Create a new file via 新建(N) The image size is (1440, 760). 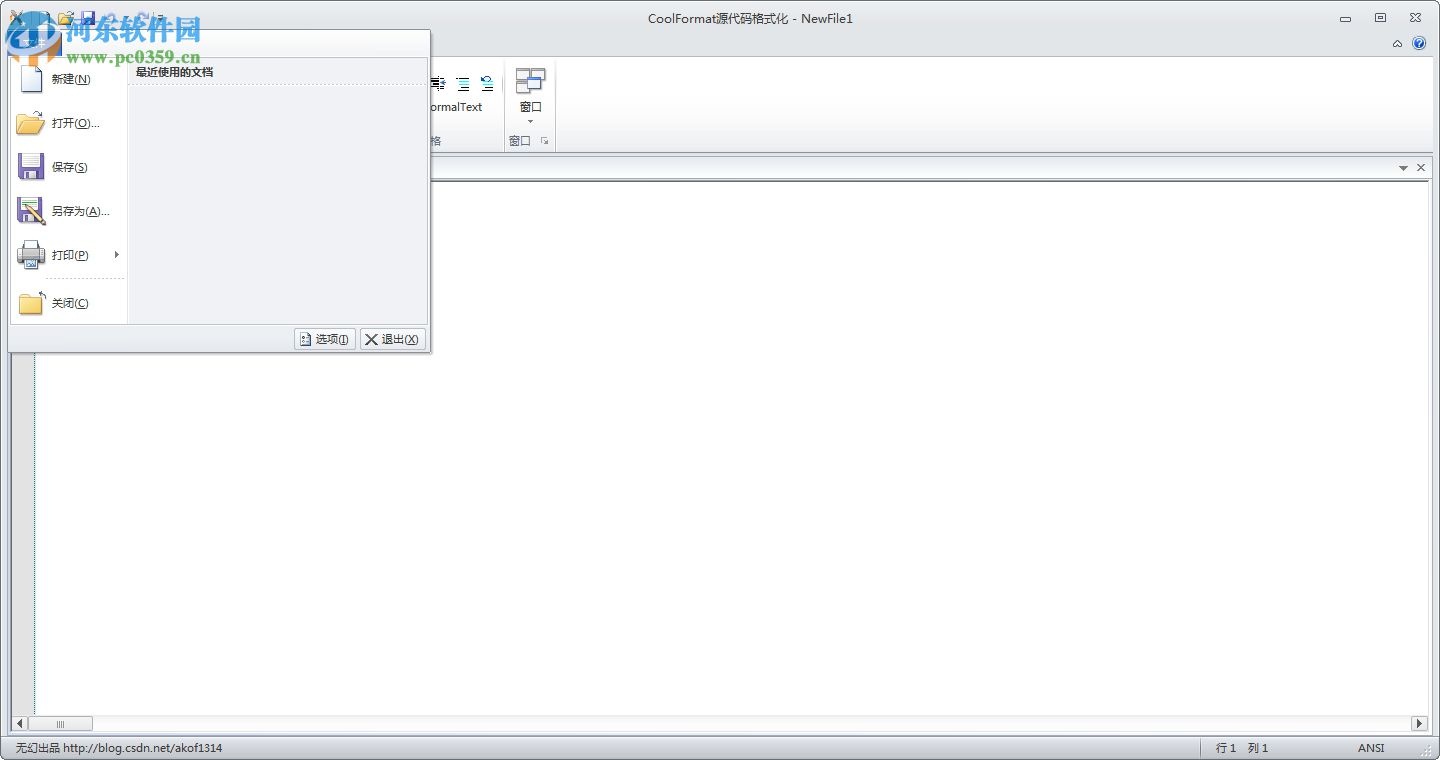68,79
